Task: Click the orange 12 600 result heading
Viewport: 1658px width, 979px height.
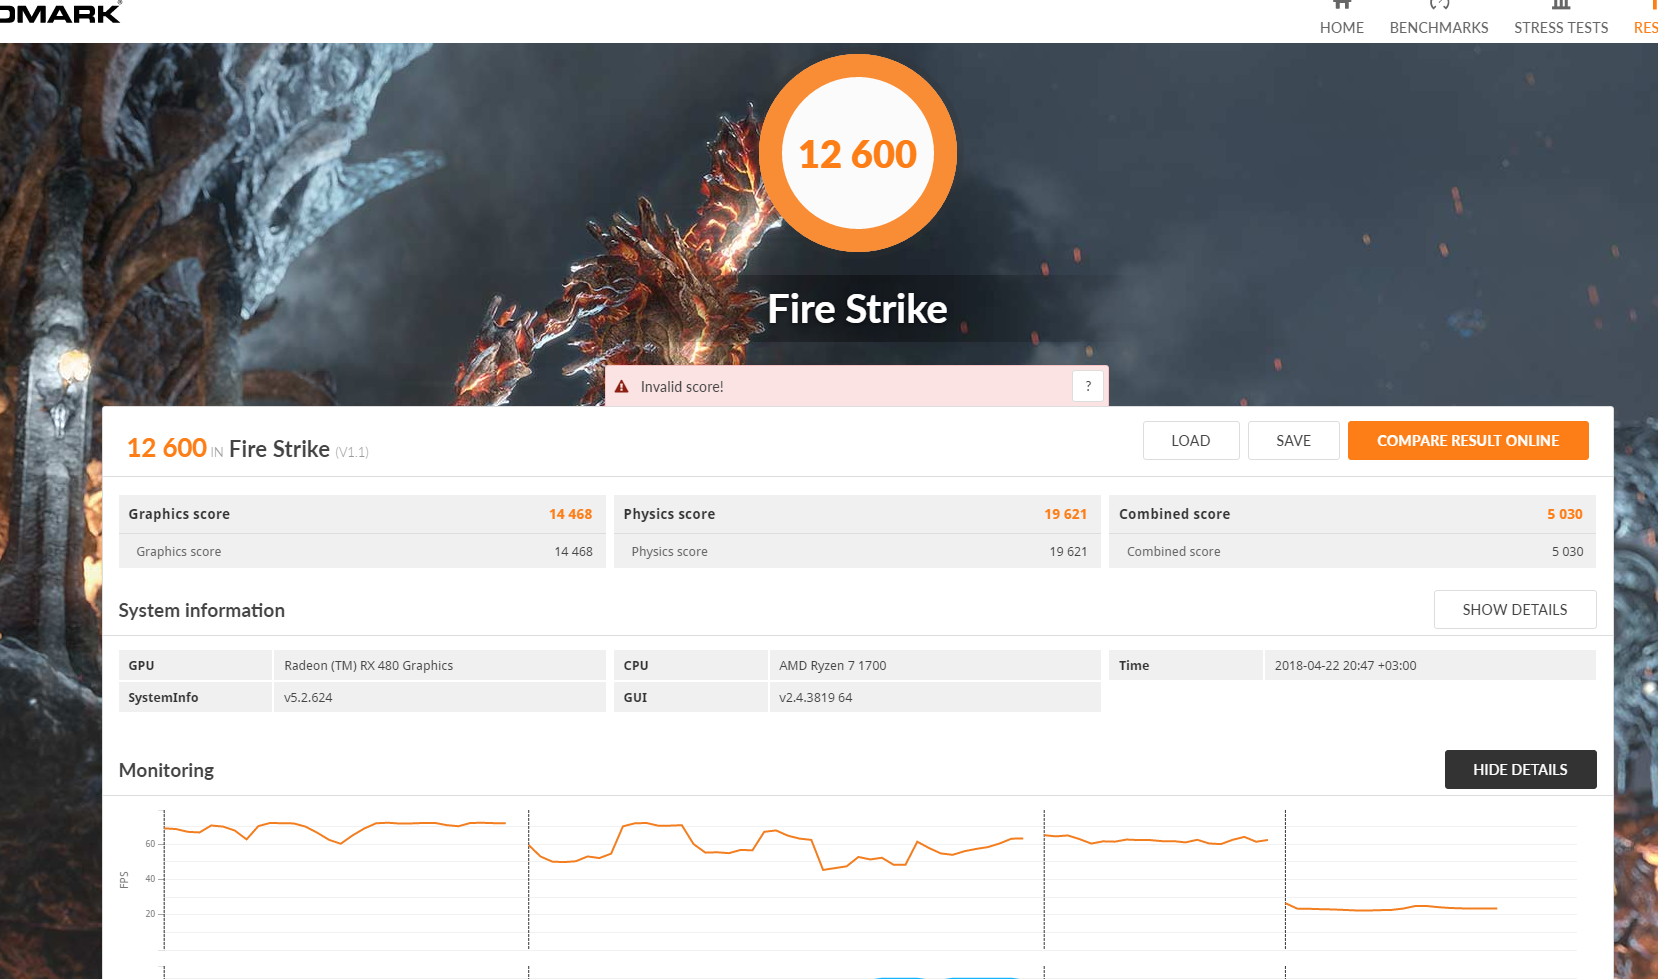Action: (167, 448)
